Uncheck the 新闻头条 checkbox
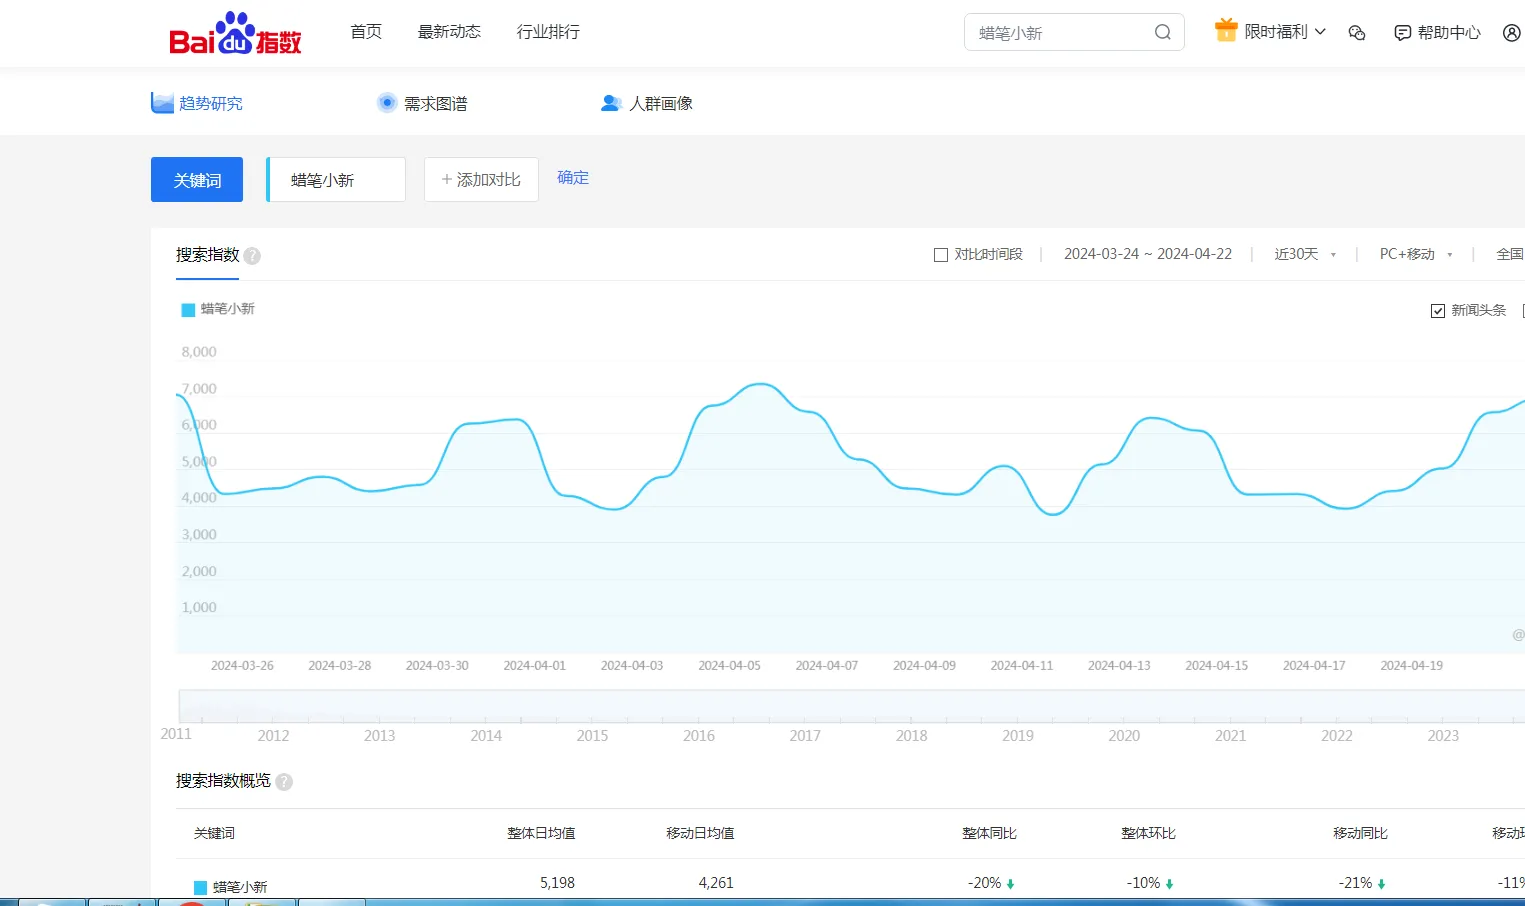Viewport: 1525px width, 906px height. click(x=1438, y=311)
